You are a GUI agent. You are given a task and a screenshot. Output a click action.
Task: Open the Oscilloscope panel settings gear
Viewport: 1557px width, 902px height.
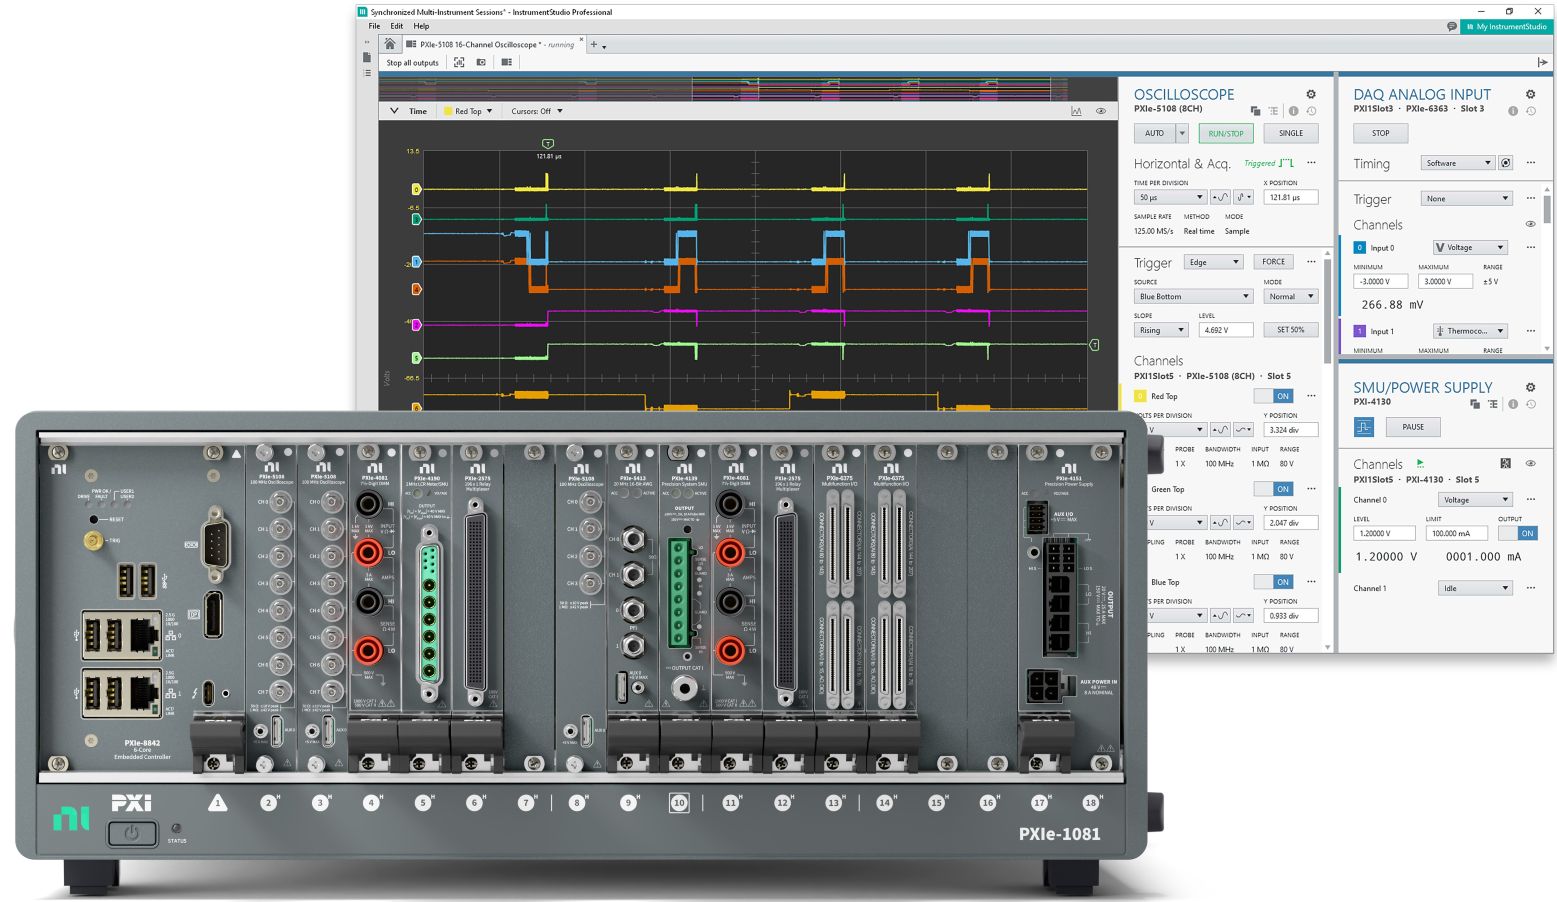point(1310,95)
